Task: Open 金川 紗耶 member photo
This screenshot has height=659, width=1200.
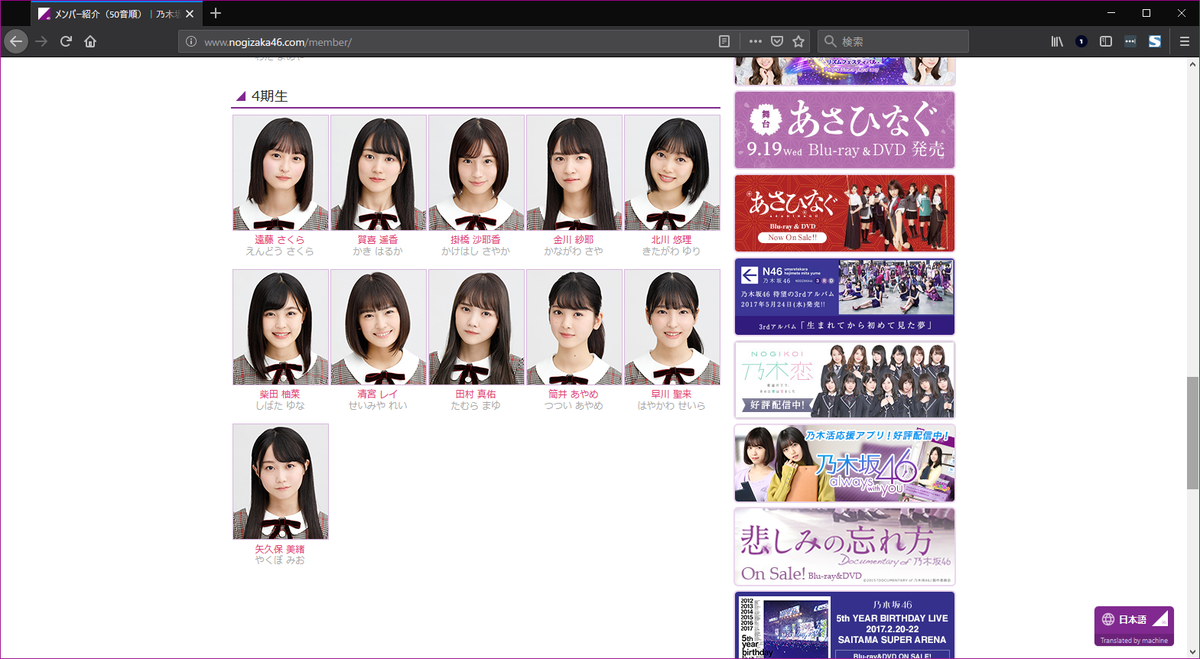Action: pos(574,173)
